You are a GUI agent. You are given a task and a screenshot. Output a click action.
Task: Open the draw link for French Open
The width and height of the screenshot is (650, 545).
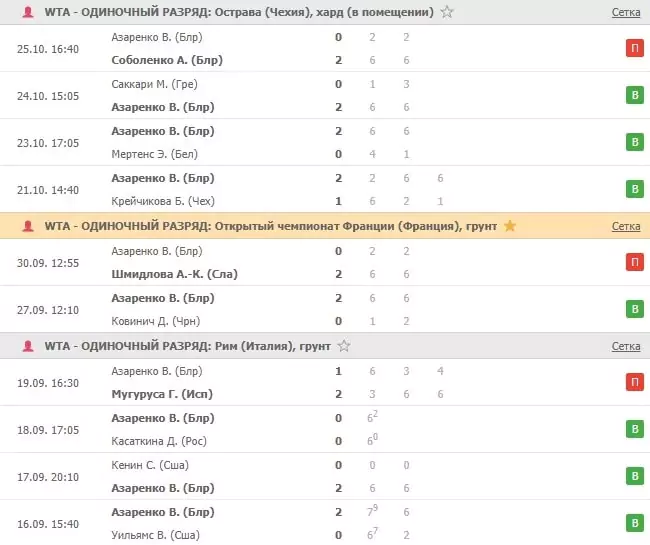[x=626, y=226]
